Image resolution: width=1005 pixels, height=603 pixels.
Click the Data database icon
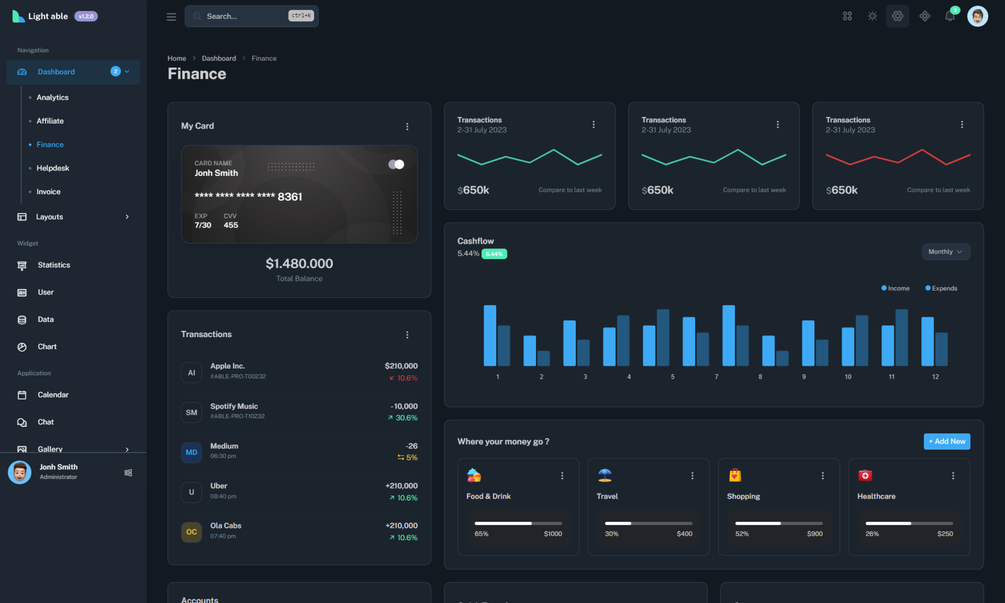tap(22, 320)
